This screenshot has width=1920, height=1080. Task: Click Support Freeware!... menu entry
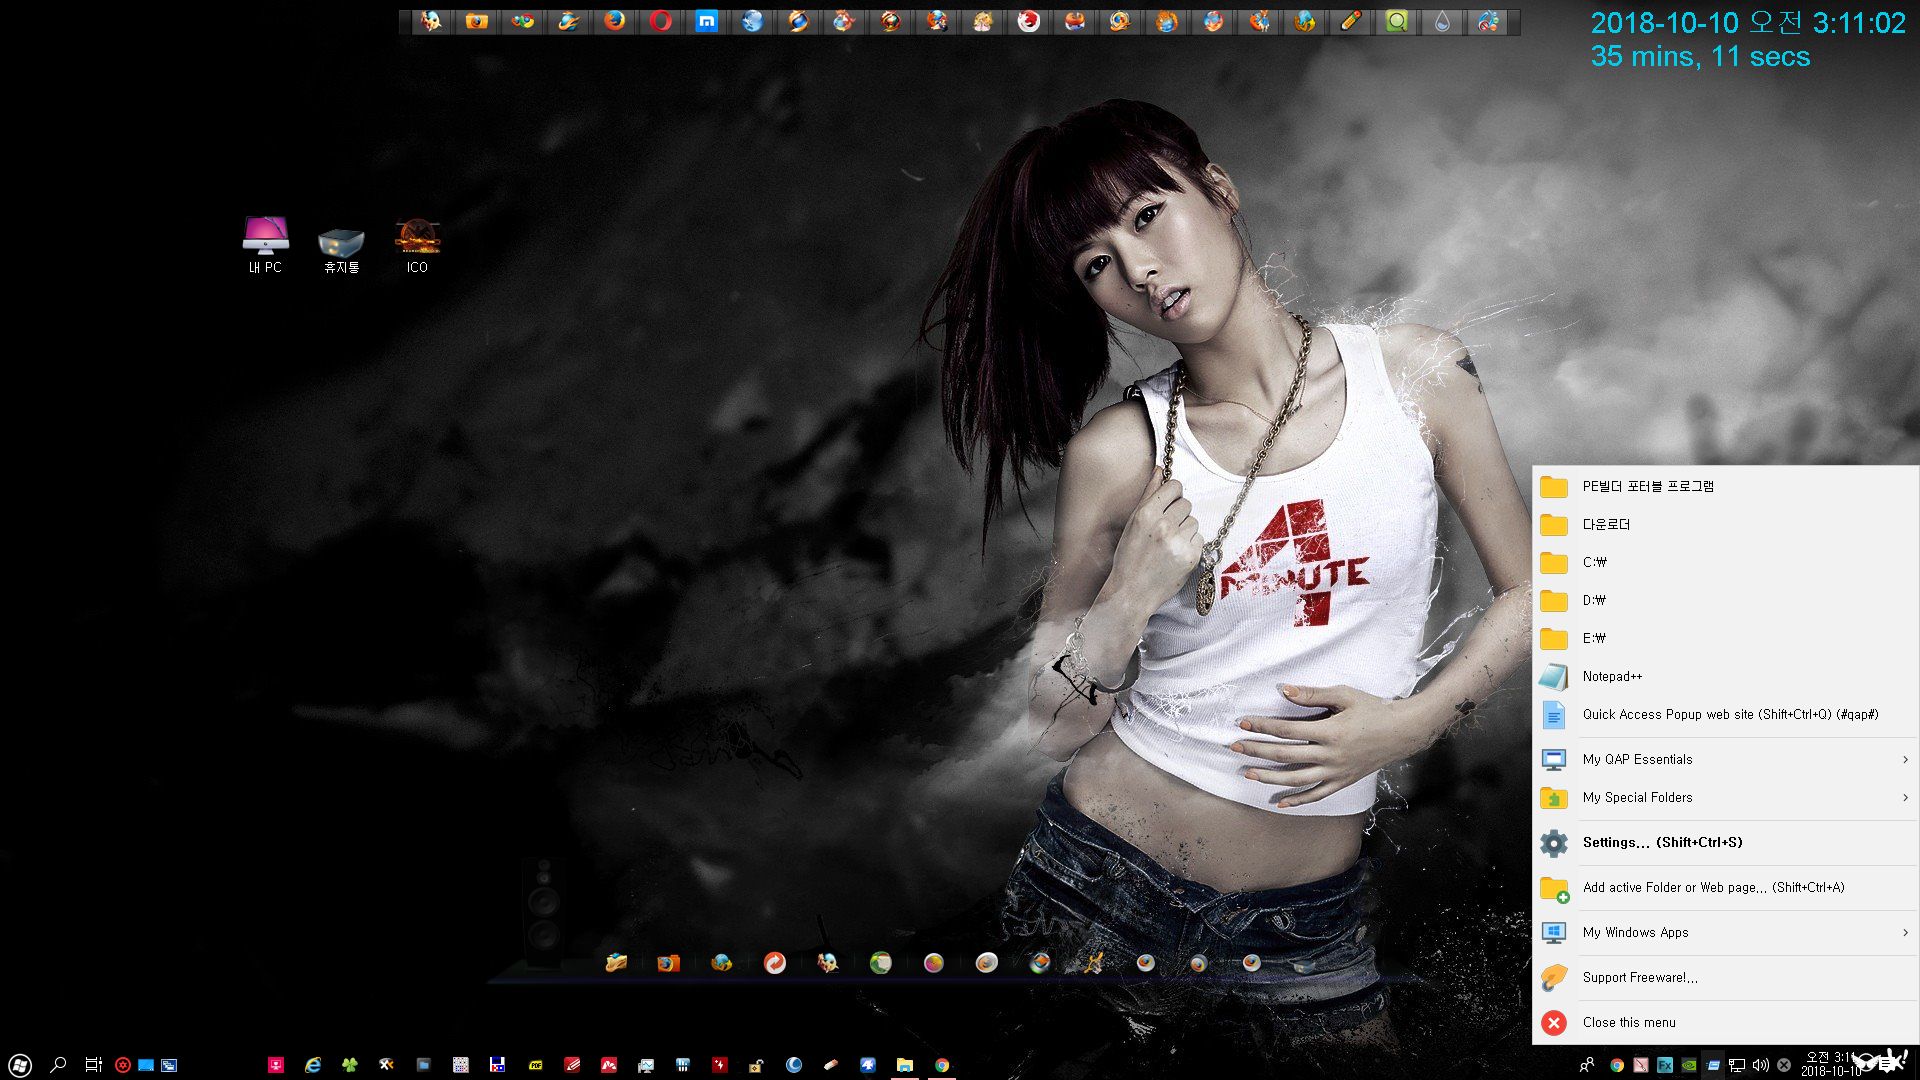(1725, 977)
